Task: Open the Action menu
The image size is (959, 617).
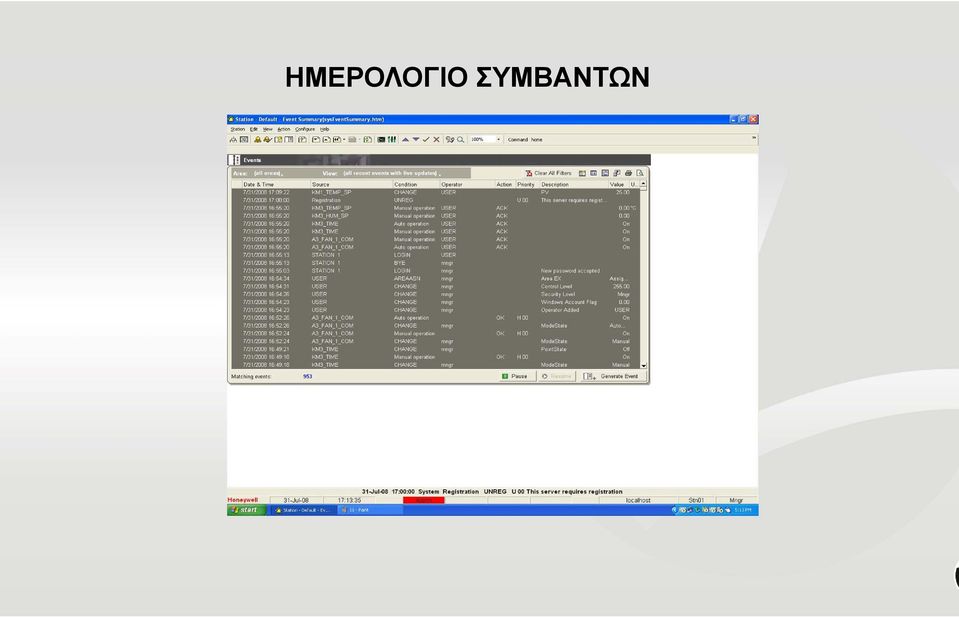Action: (284, 130)
